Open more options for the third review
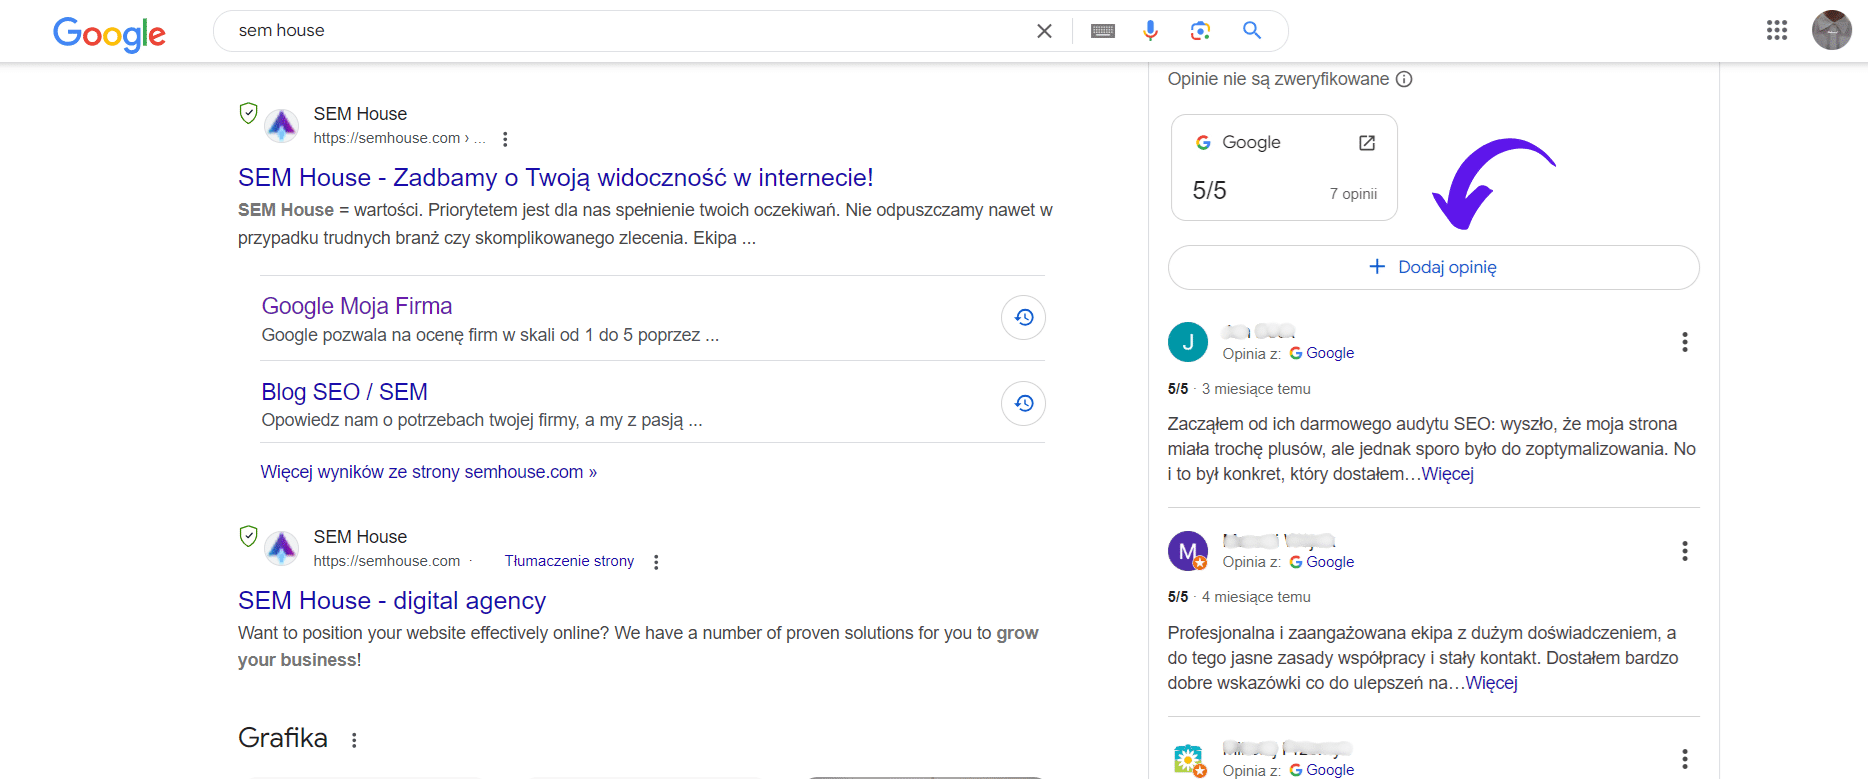This screenshot has width=1868, height=779. (x=1685, y=759)
